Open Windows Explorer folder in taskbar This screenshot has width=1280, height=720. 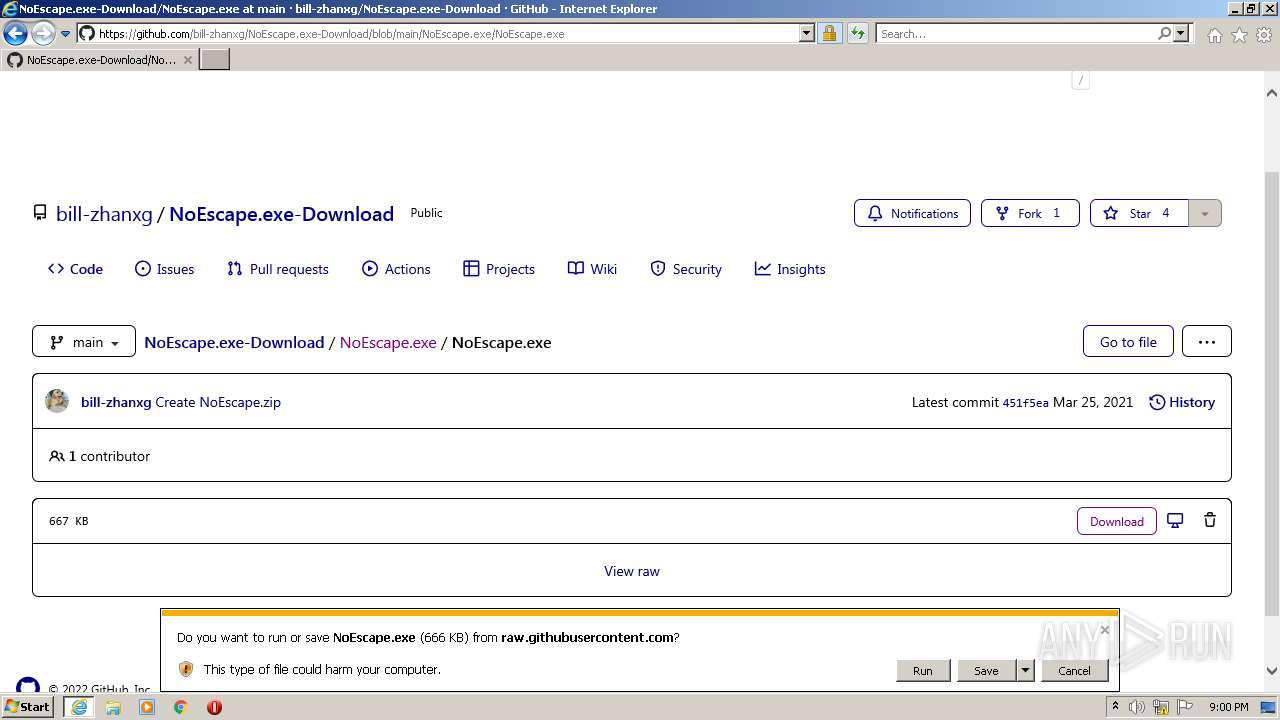pyautogui.click(x=113, y=707)
